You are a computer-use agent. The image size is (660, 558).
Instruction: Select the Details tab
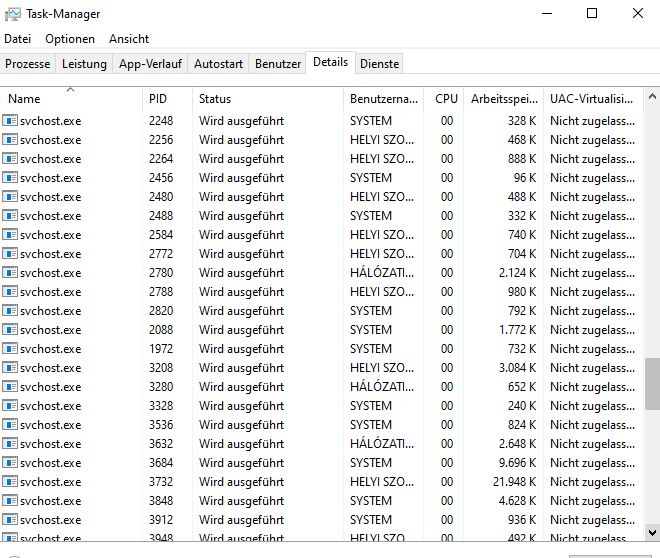[x=330, y=62]
